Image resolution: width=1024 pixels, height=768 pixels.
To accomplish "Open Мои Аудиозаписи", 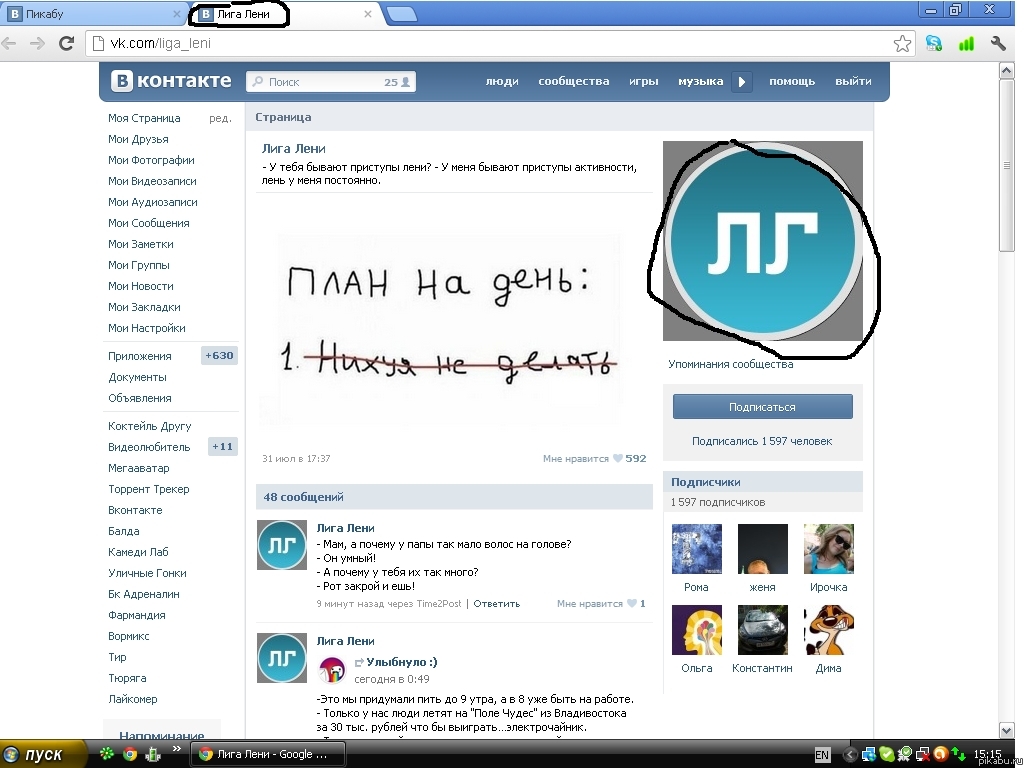I will pos(153,202).
